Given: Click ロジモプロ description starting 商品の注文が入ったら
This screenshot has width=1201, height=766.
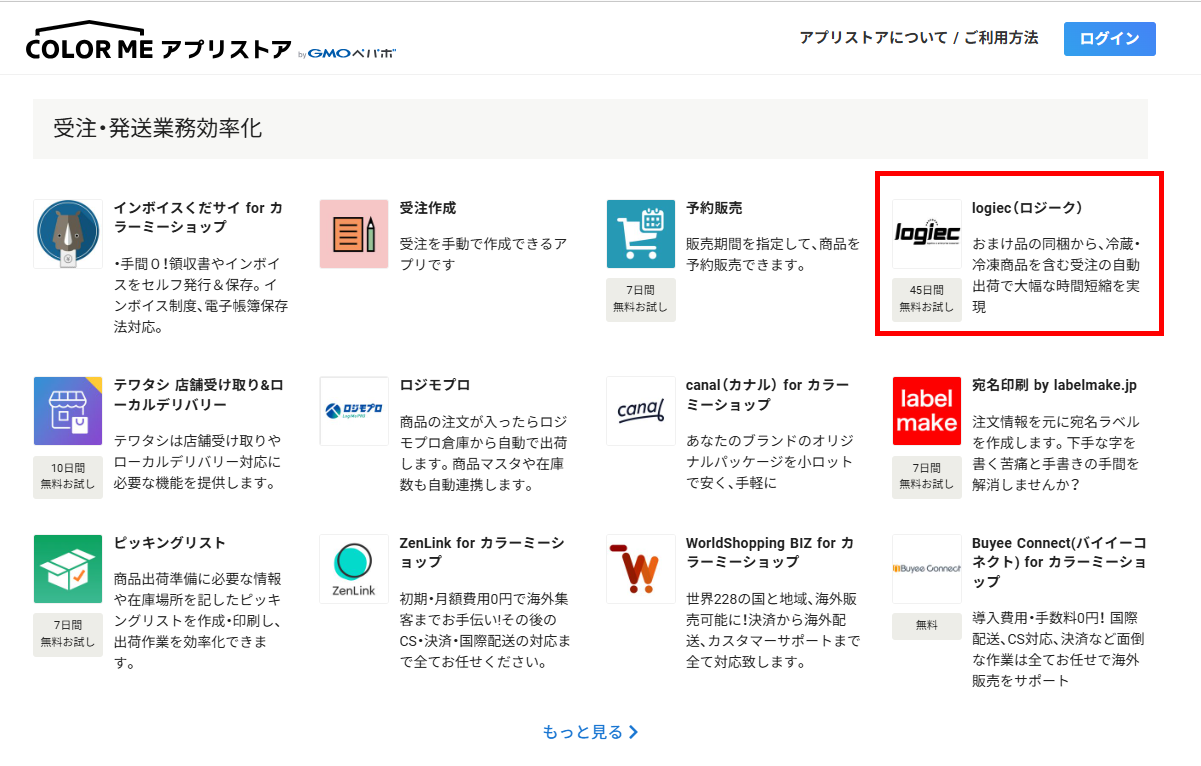Looking at the screenshot, I should tap(484, 453).
